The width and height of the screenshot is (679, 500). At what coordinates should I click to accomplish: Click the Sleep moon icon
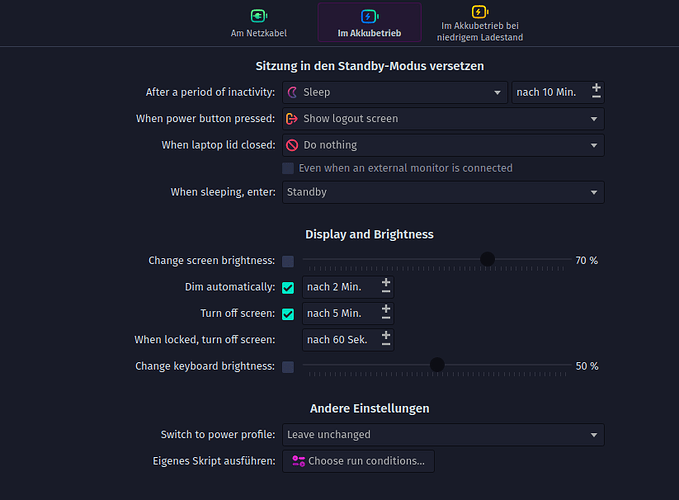pos(293,92)
